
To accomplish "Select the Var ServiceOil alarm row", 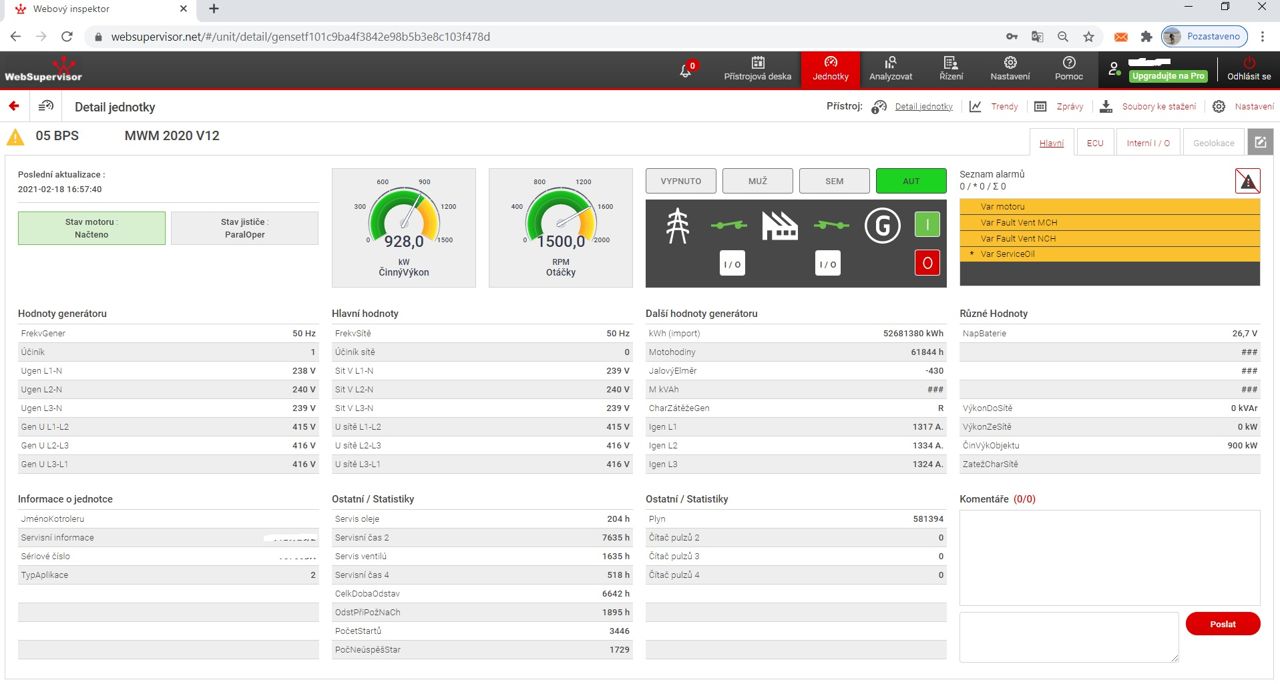I will (x=1110, y=255).
